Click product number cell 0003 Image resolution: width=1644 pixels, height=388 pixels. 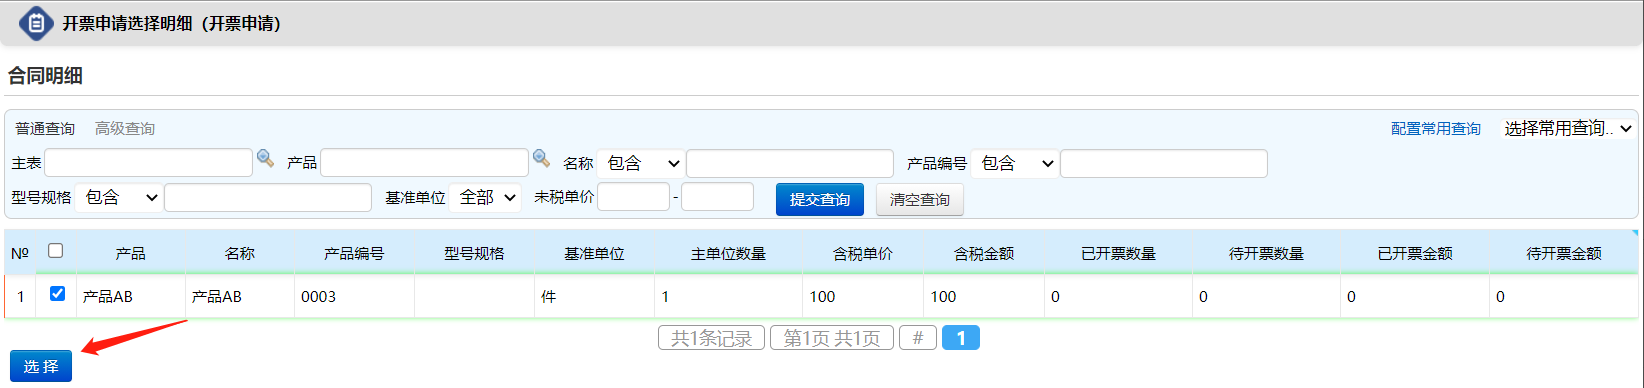pos(354,296)
